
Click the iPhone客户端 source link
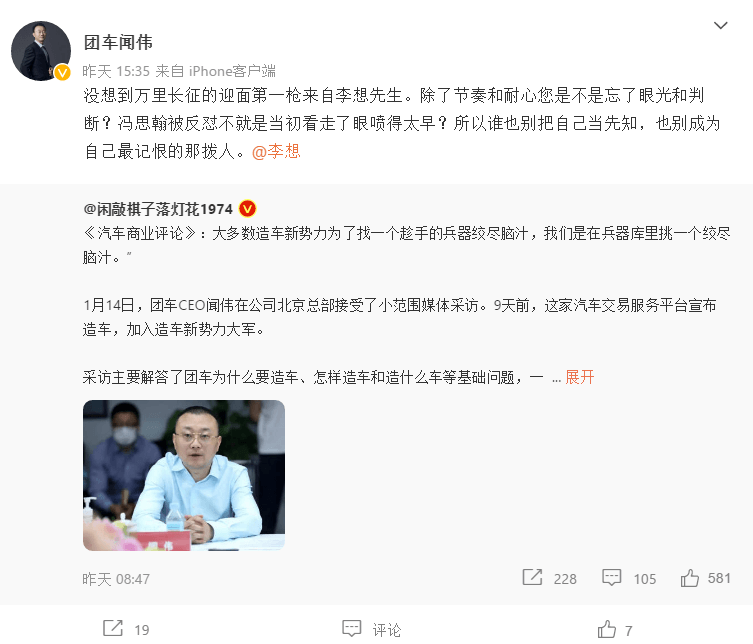coord(232,71)
